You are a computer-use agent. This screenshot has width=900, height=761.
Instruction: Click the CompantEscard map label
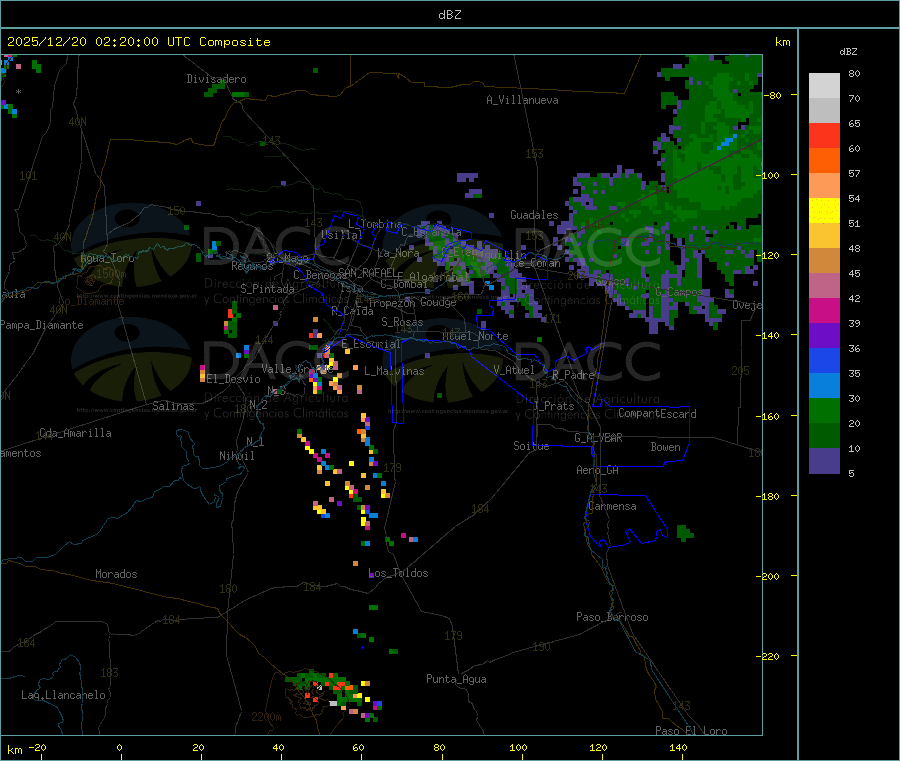(657, 414)
